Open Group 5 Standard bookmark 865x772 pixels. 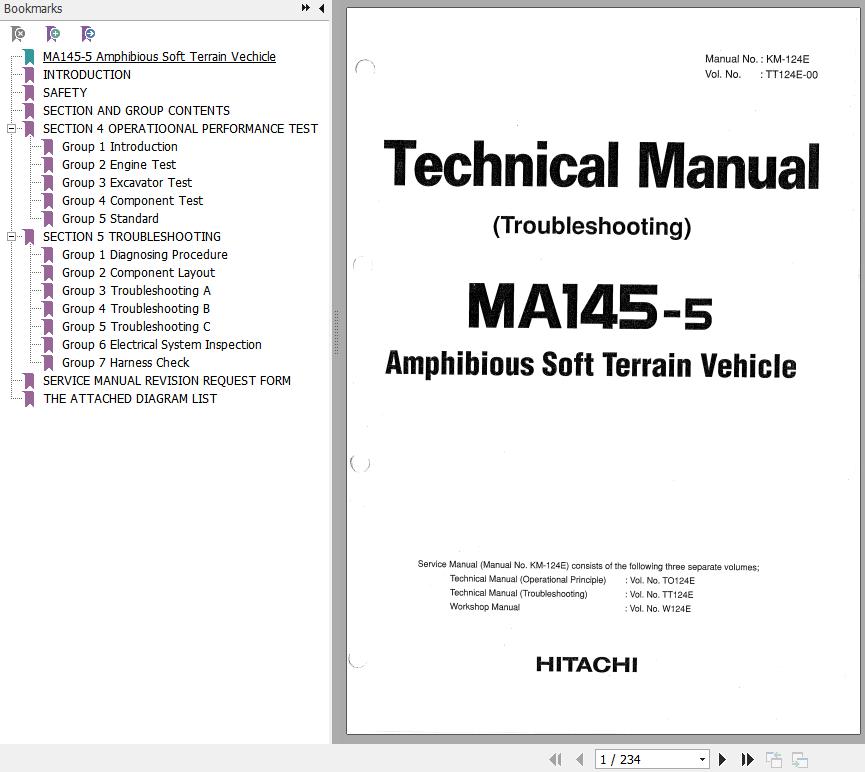point(110,219)
